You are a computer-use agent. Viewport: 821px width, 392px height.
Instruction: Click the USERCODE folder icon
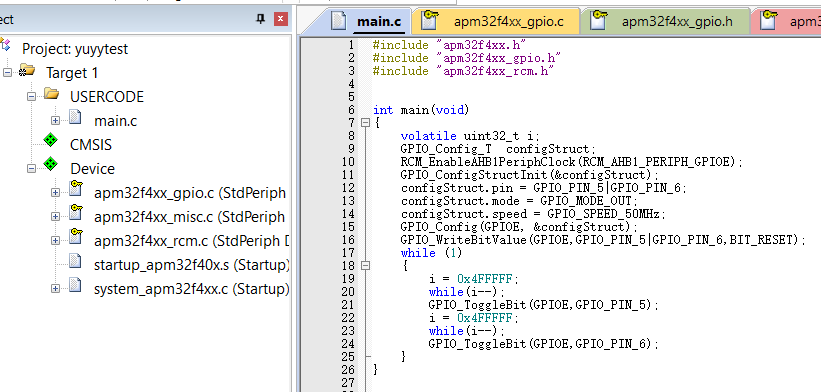click(51, 94)
